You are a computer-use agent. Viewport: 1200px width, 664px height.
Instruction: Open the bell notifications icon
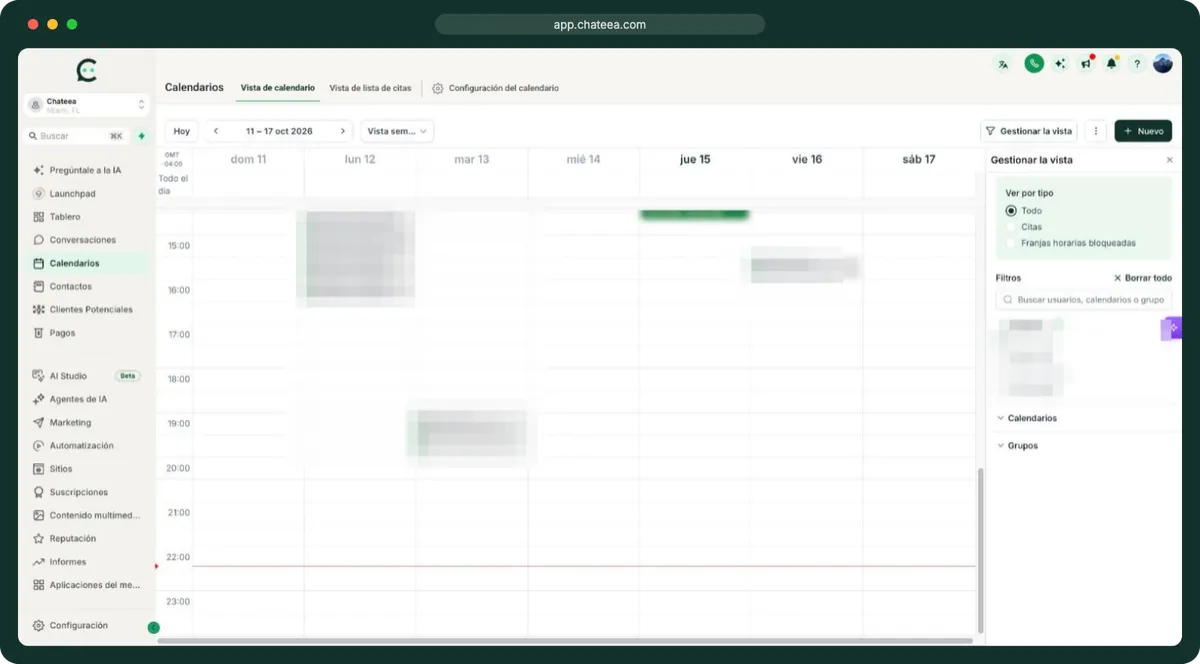click(1111, 64)
